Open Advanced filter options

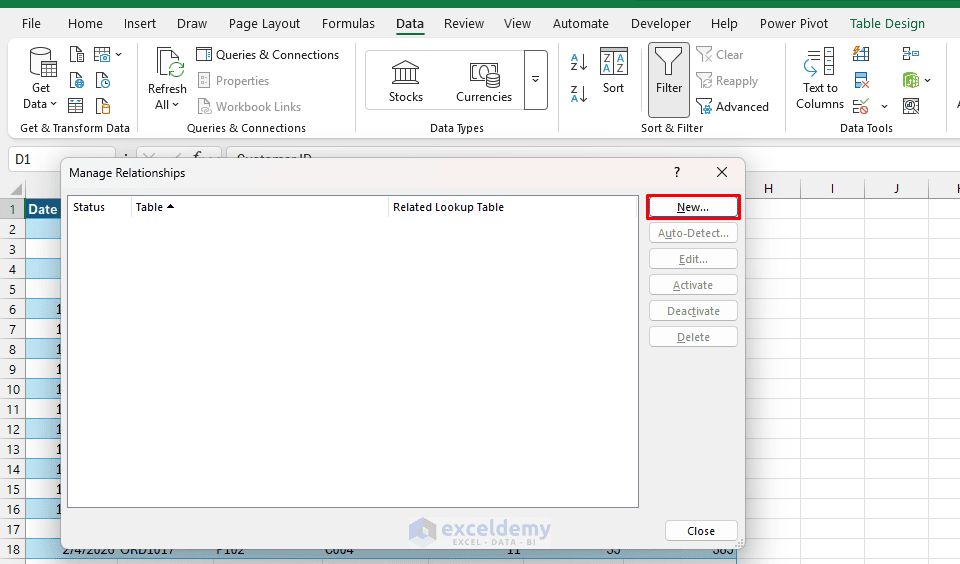732,107
